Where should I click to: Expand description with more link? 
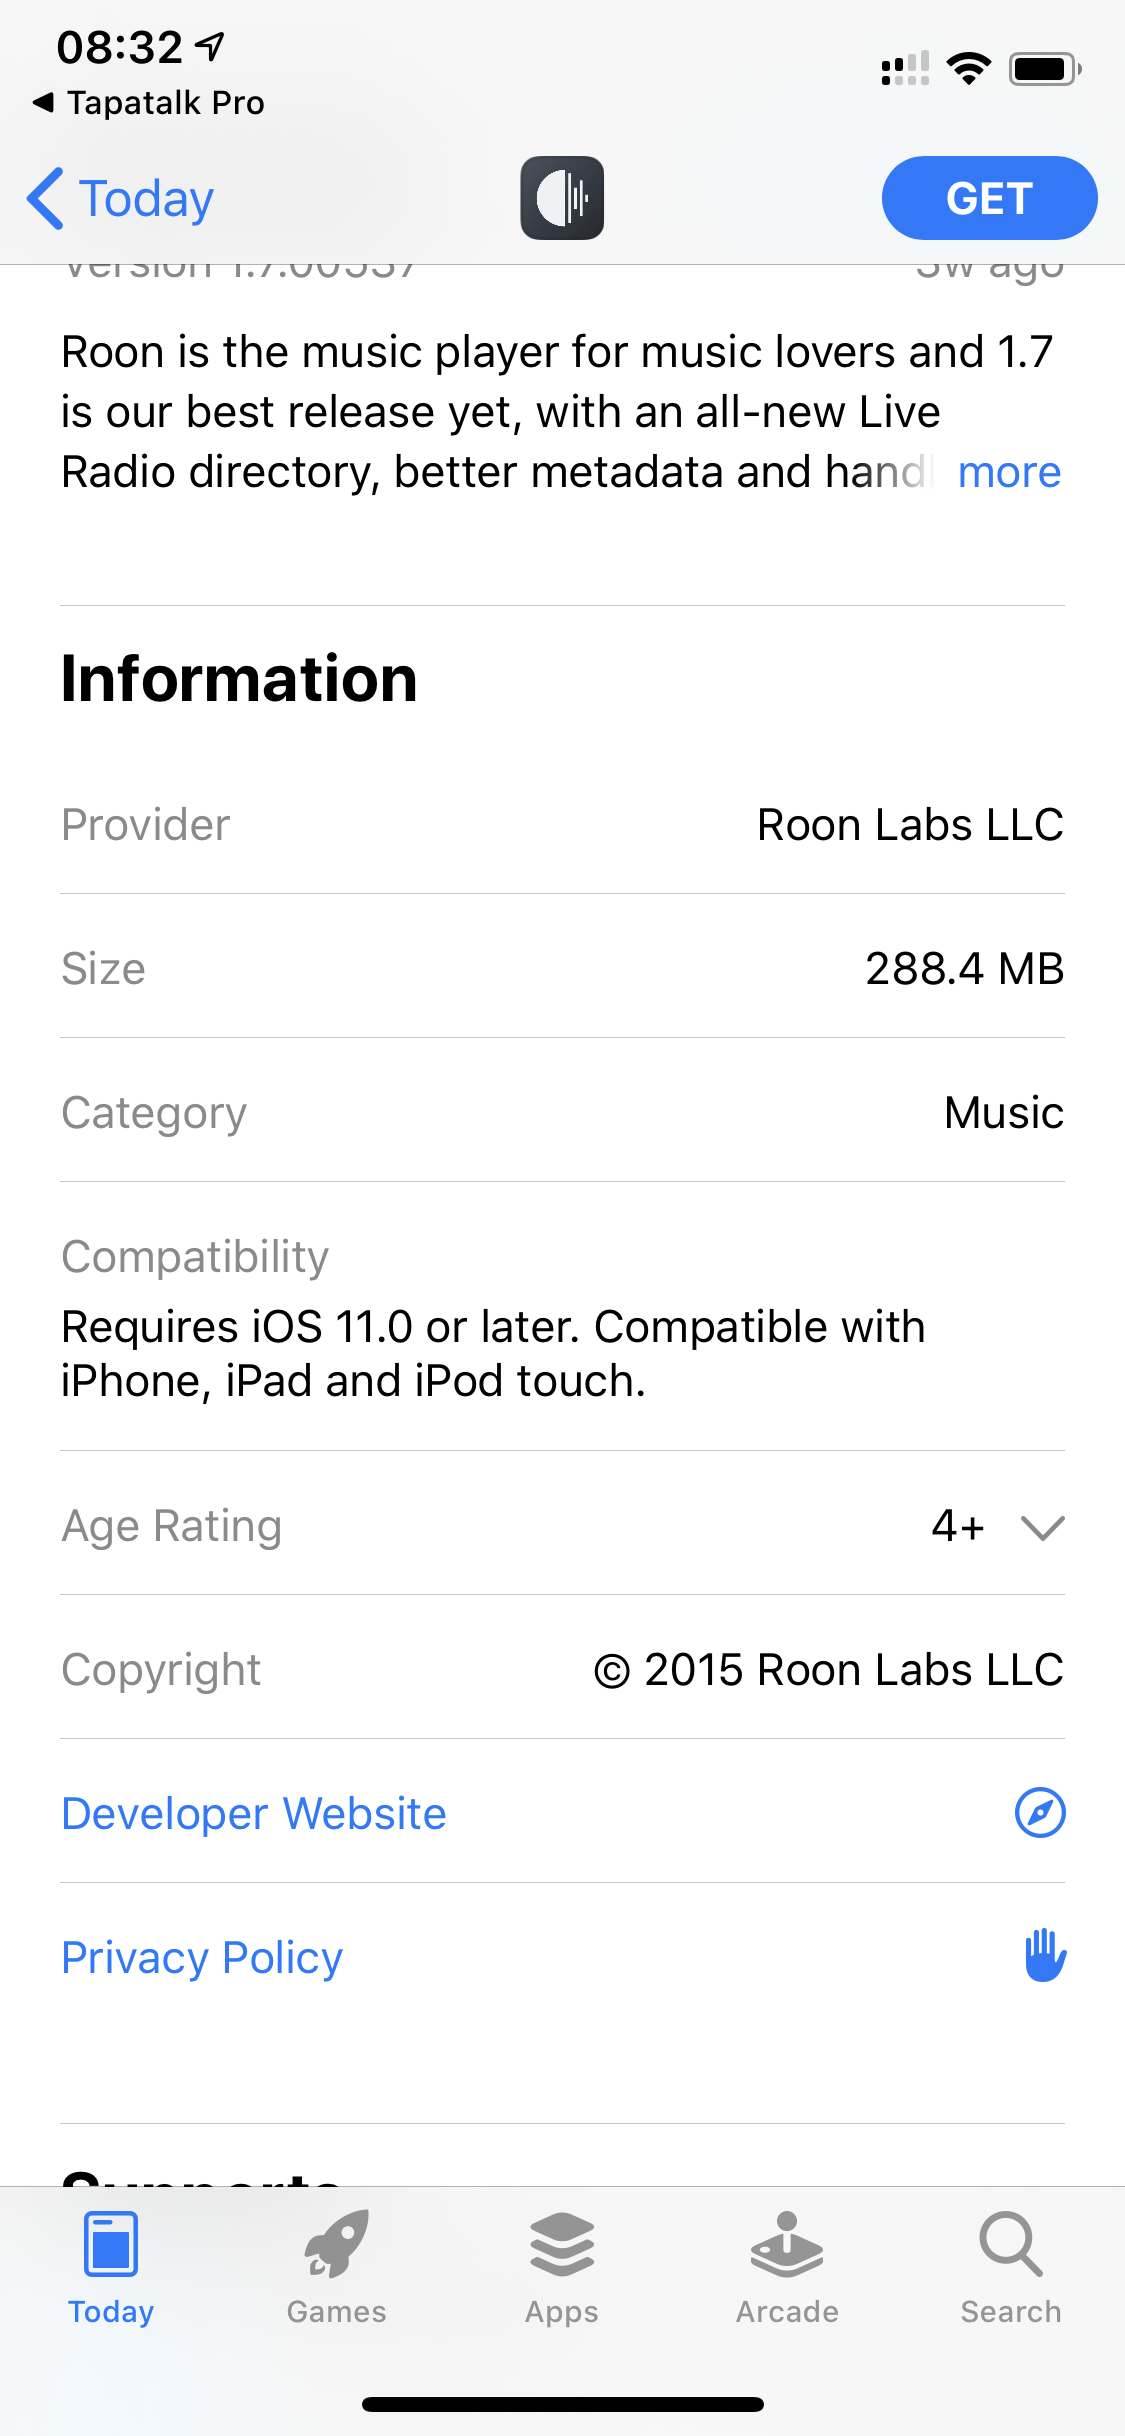(1009, 471)
